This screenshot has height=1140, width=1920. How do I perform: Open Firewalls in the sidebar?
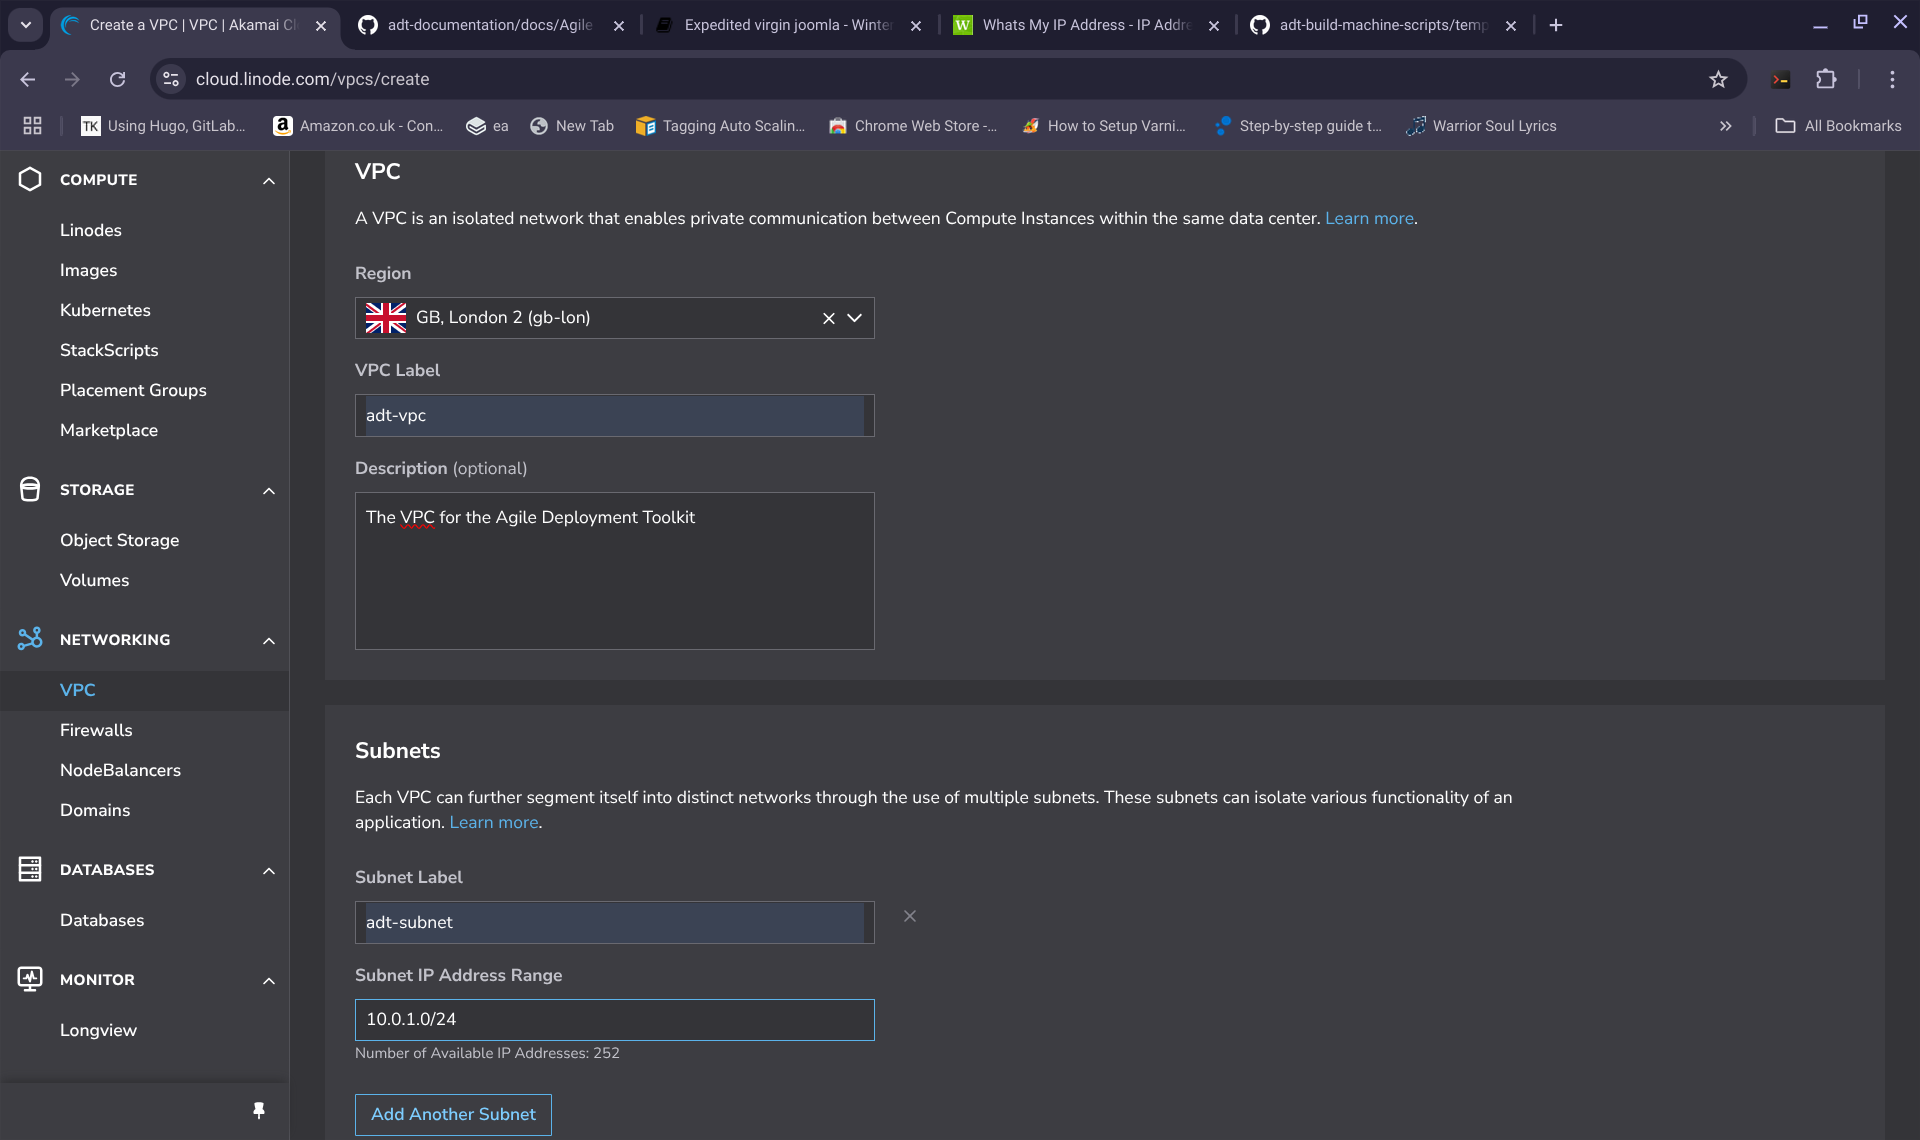click(x=96, y=730)
